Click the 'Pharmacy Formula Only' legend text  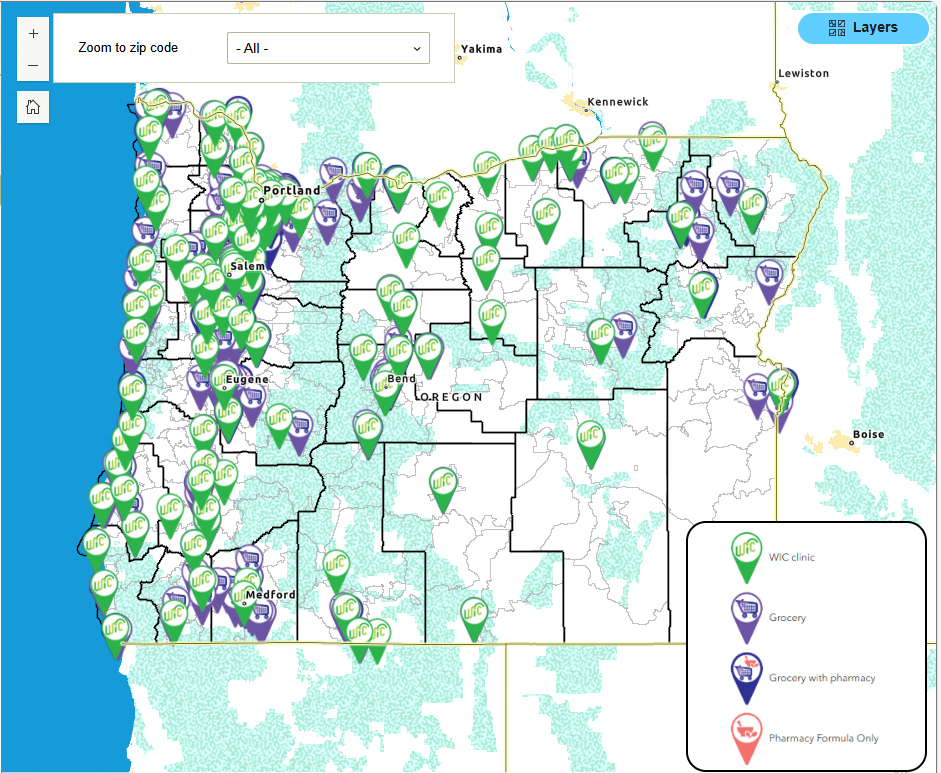click(x=823, y=739)
